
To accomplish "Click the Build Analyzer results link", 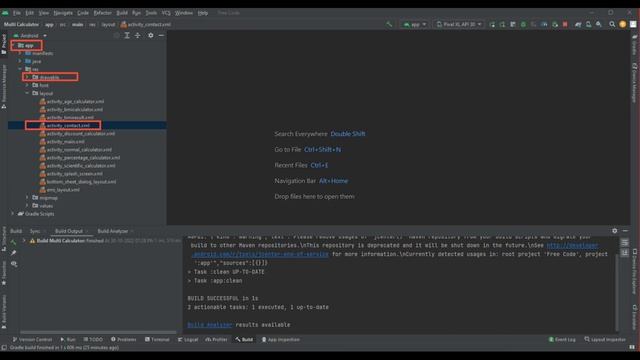I will pyautogui.click(x=210, y=325).
